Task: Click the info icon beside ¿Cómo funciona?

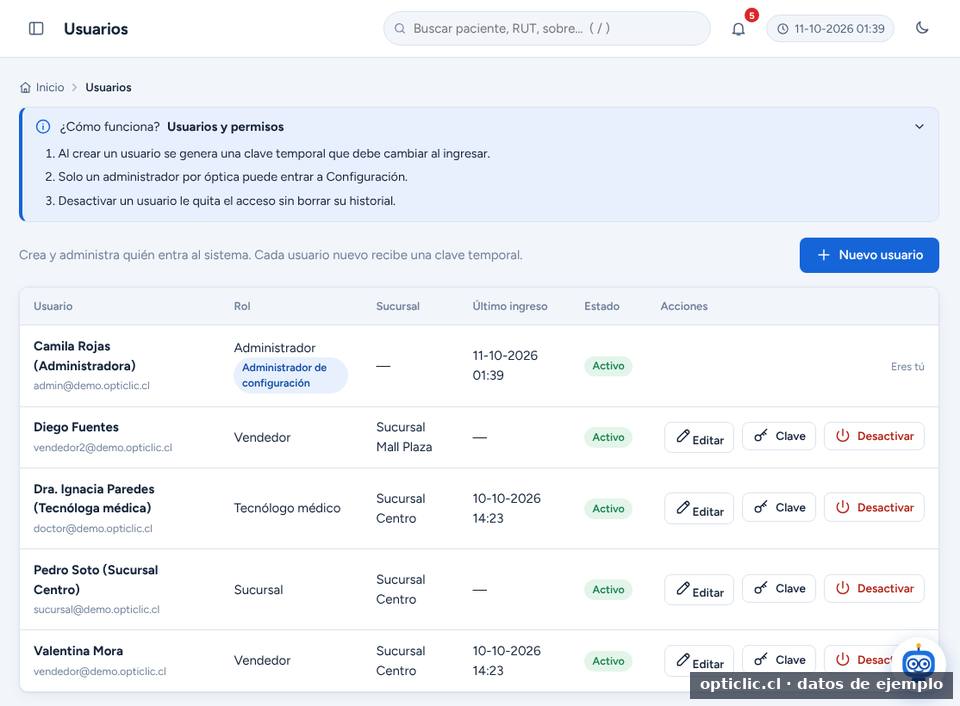Action: tap(43, 127)
